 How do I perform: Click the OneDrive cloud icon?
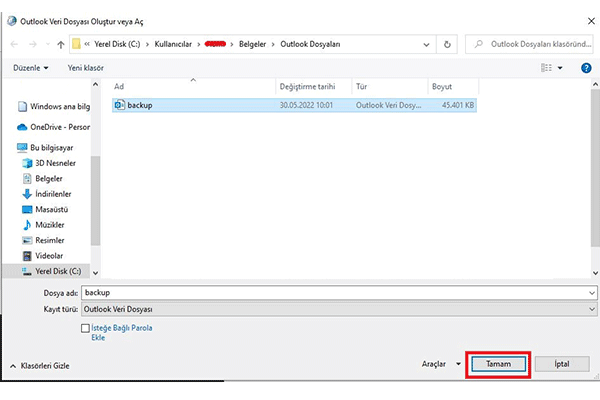click(x=22, y=127)
